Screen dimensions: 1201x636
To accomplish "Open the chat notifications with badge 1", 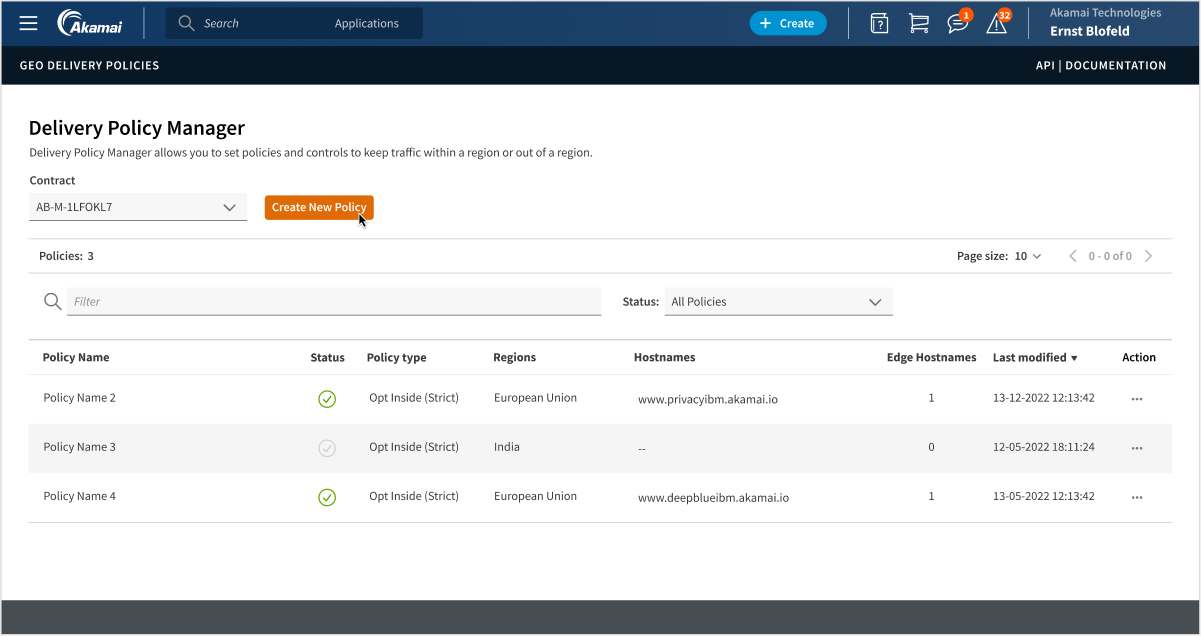I will (957, 23).
